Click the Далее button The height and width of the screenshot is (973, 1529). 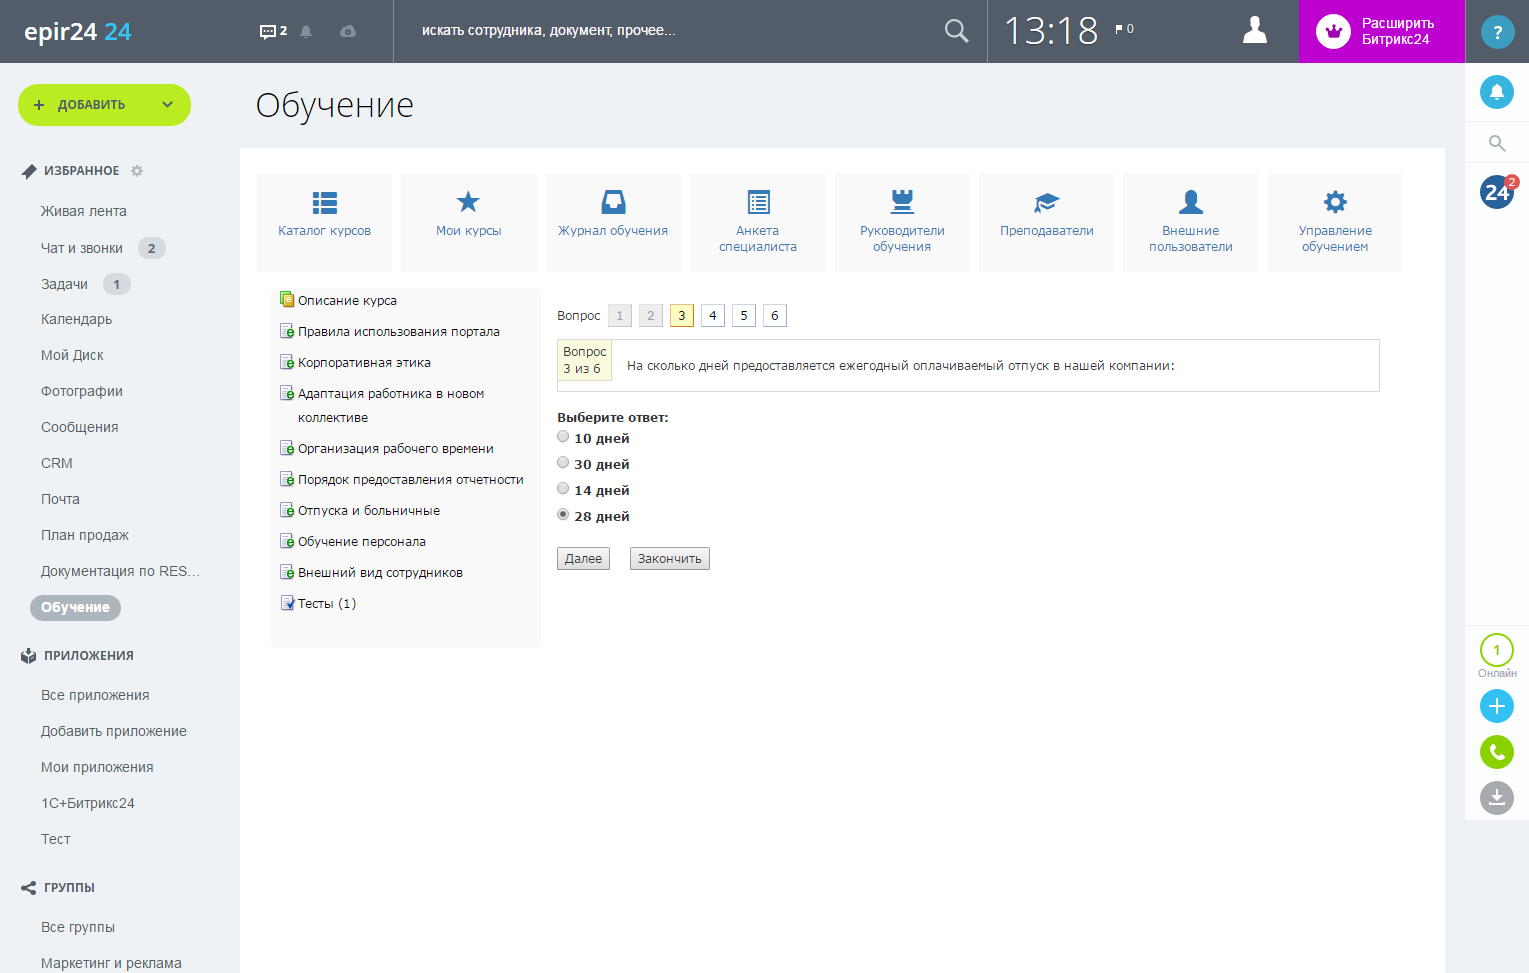pos(583,559)
